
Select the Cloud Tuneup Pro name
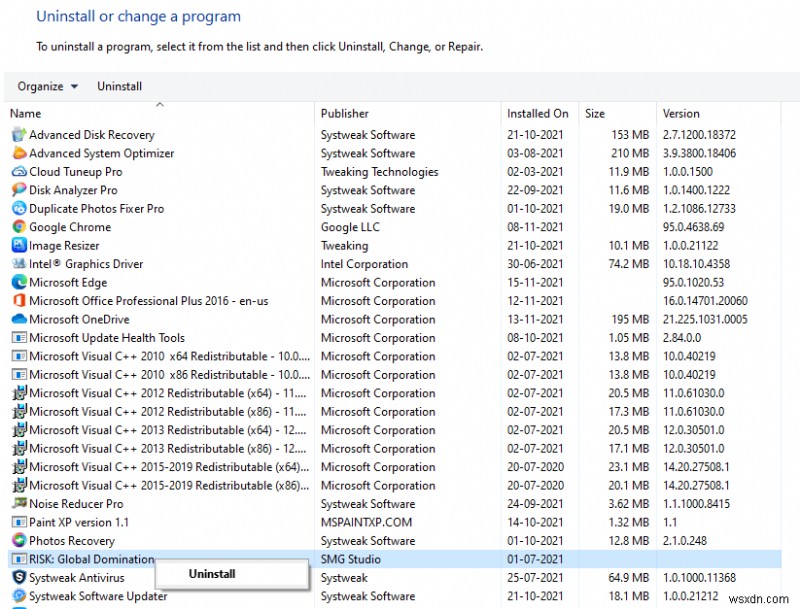(76, 172)
